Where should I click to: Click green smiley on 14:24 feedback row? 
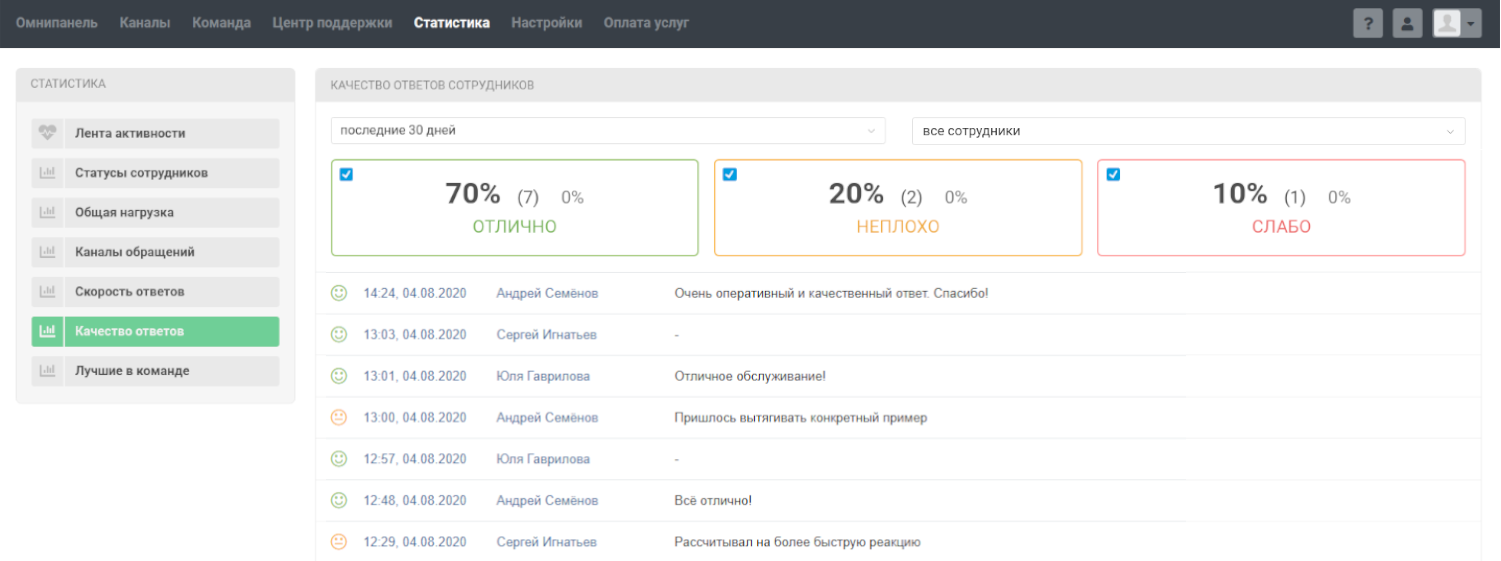pyautogui.click(x=339, y=293)
